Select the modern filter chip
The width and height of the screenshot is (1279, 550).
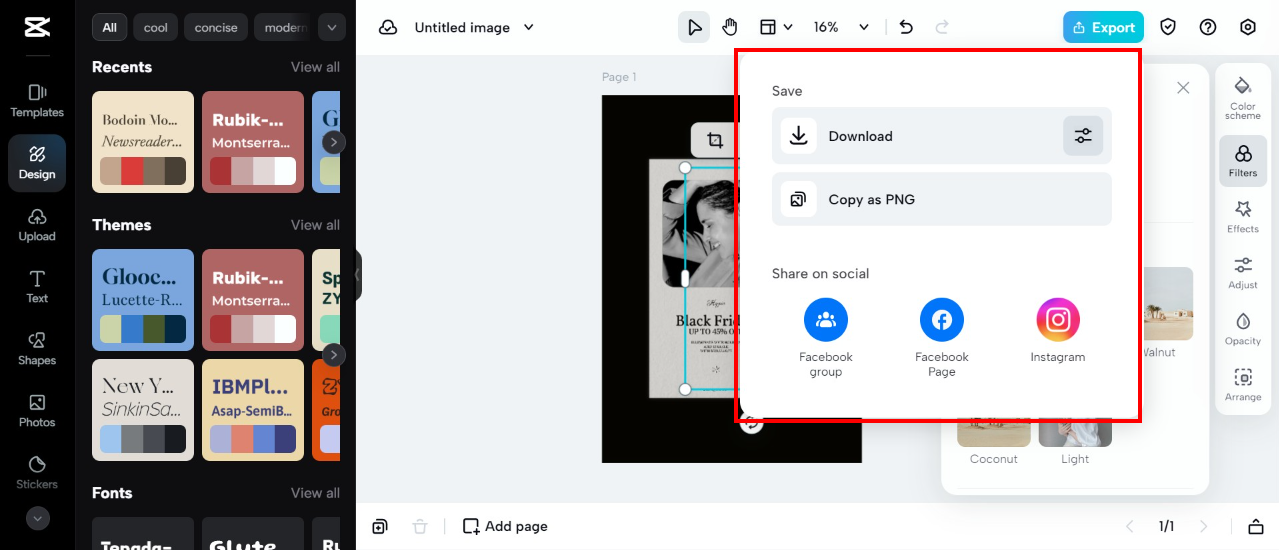[283, 27]
